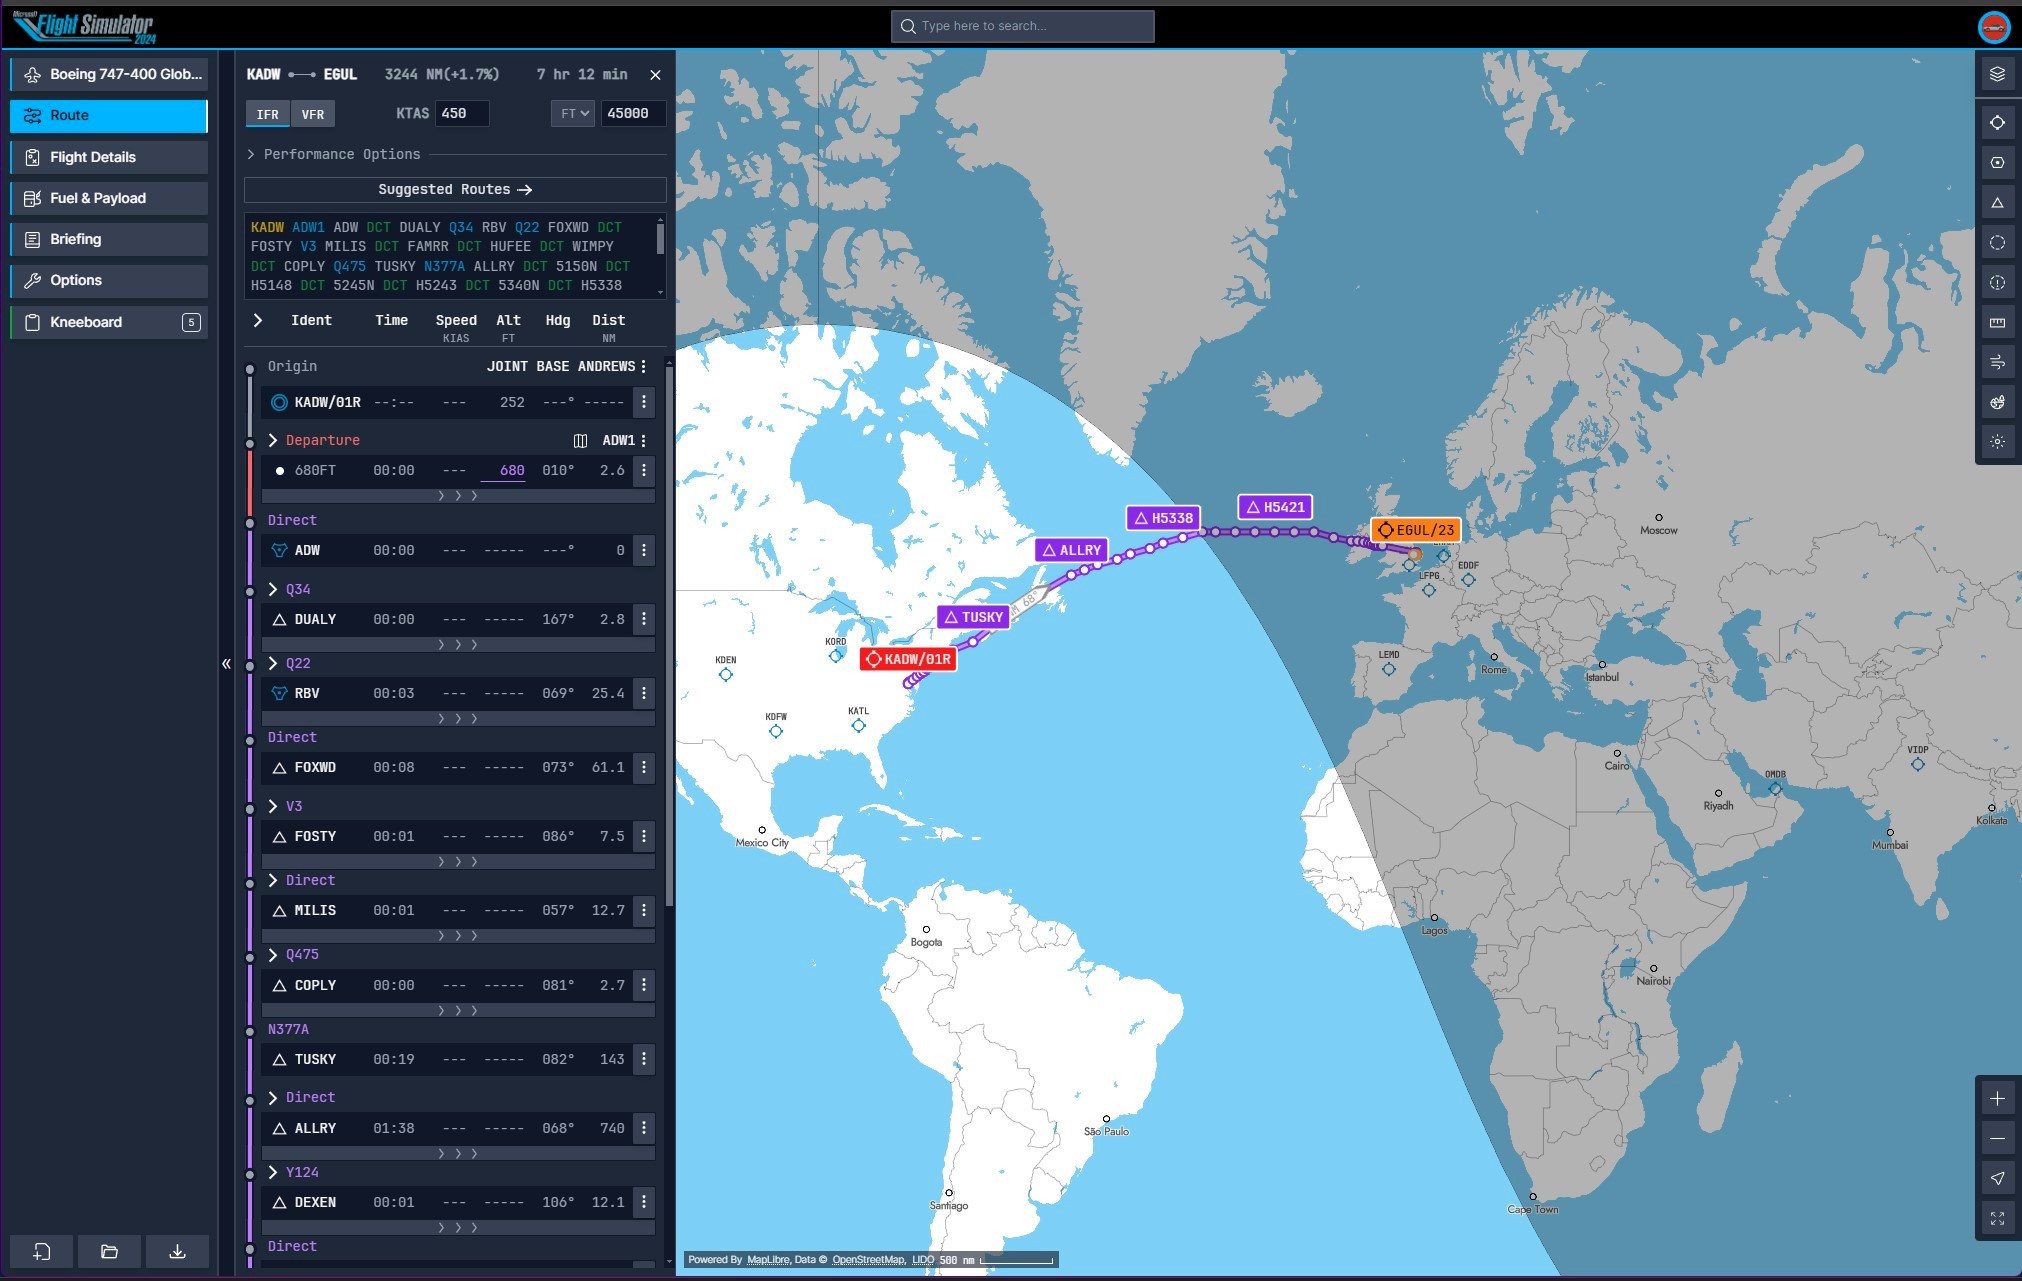This screenshot has height=1281, width=2022.
Task: Open the Briefing tab
Action: click(109, 239)
